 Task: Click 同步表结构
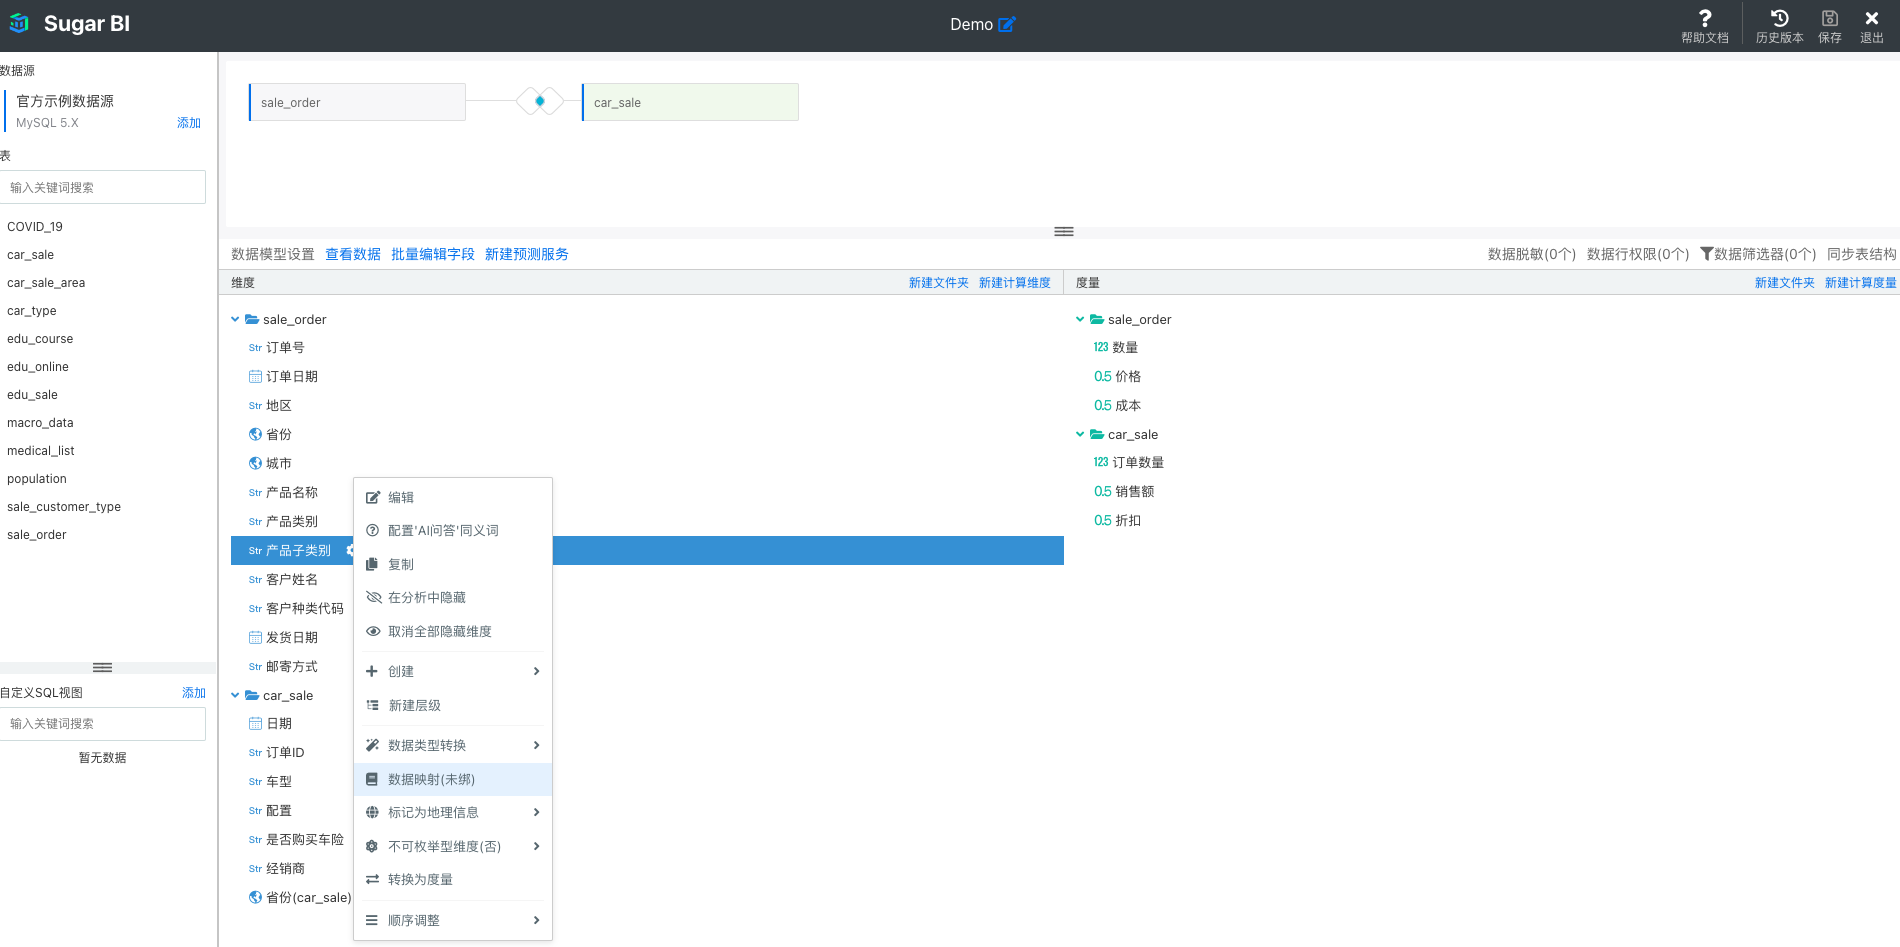1862,254
